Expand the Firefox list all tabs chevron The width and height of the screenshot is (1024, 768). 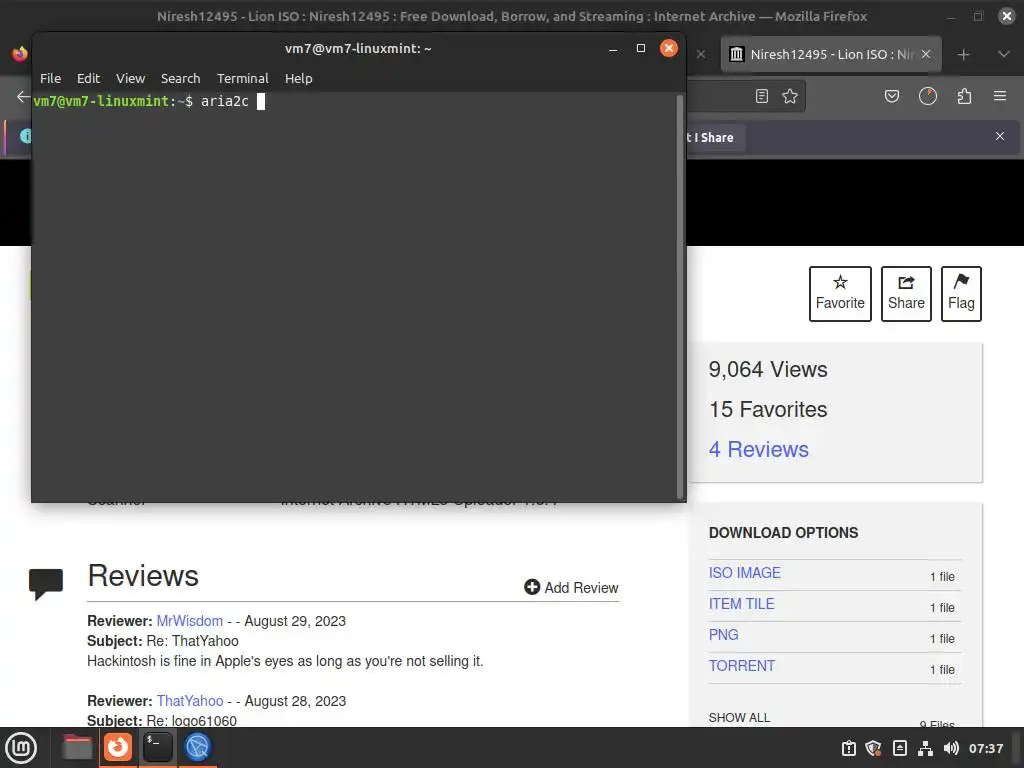pyautogui.click(x=1004, y=54)
